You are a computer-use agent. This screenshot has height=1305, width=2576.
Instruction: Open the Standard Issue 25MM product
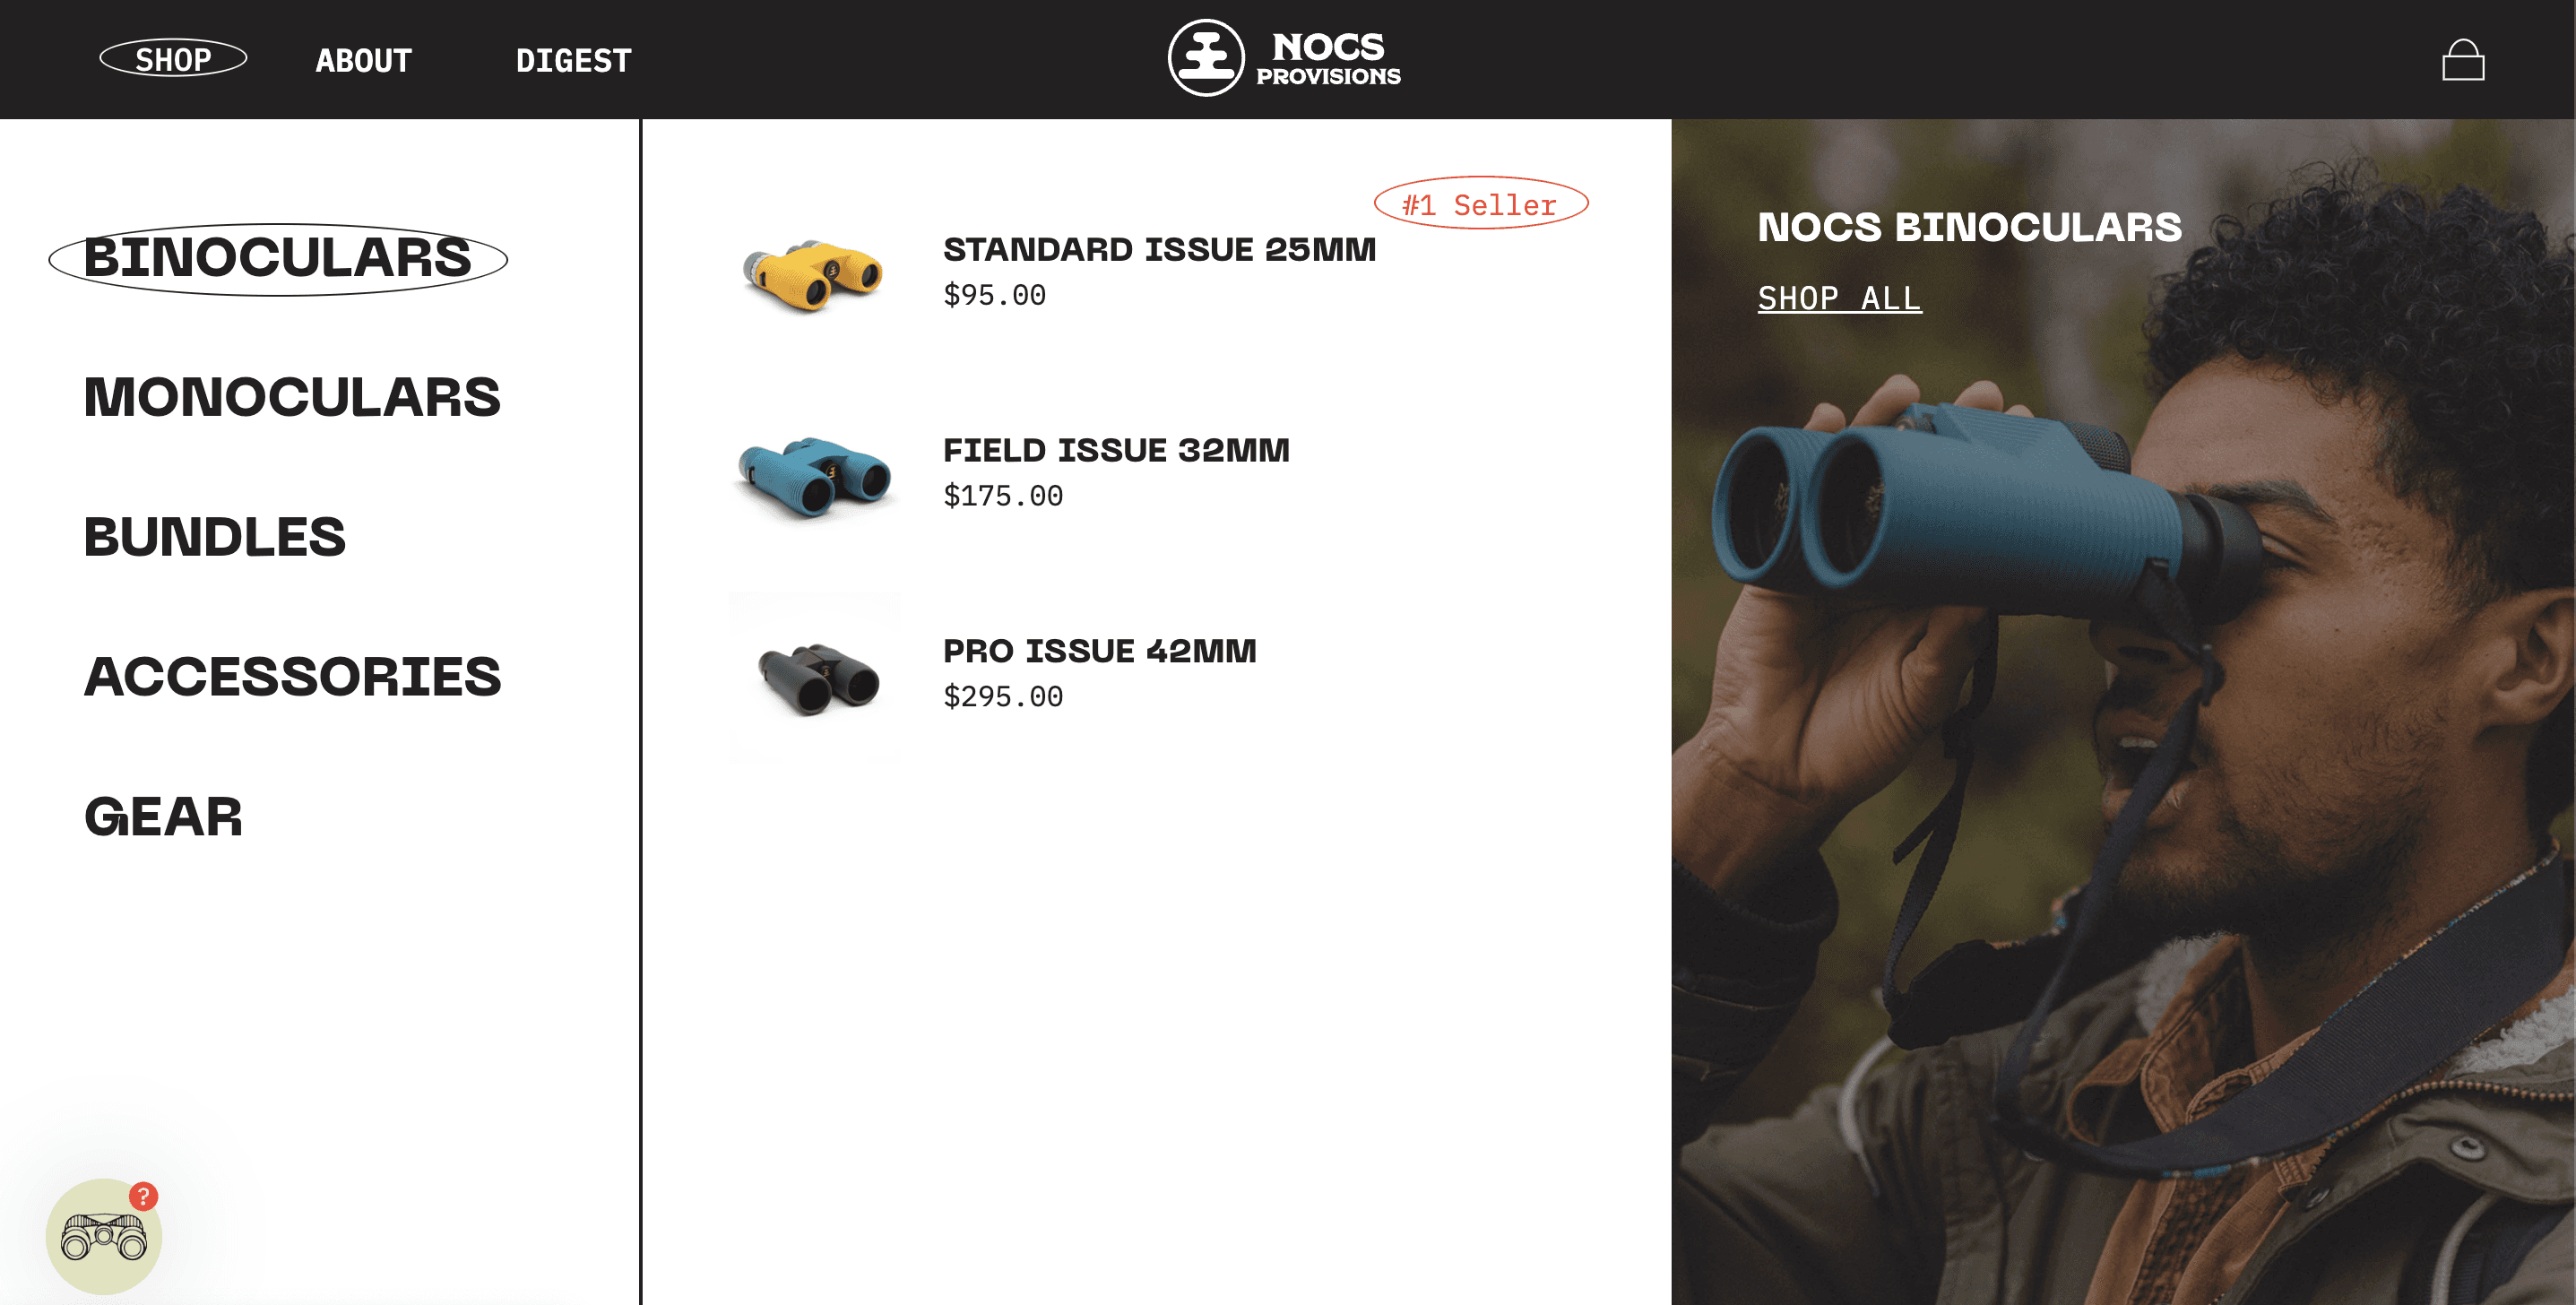tap(1159, 249)
